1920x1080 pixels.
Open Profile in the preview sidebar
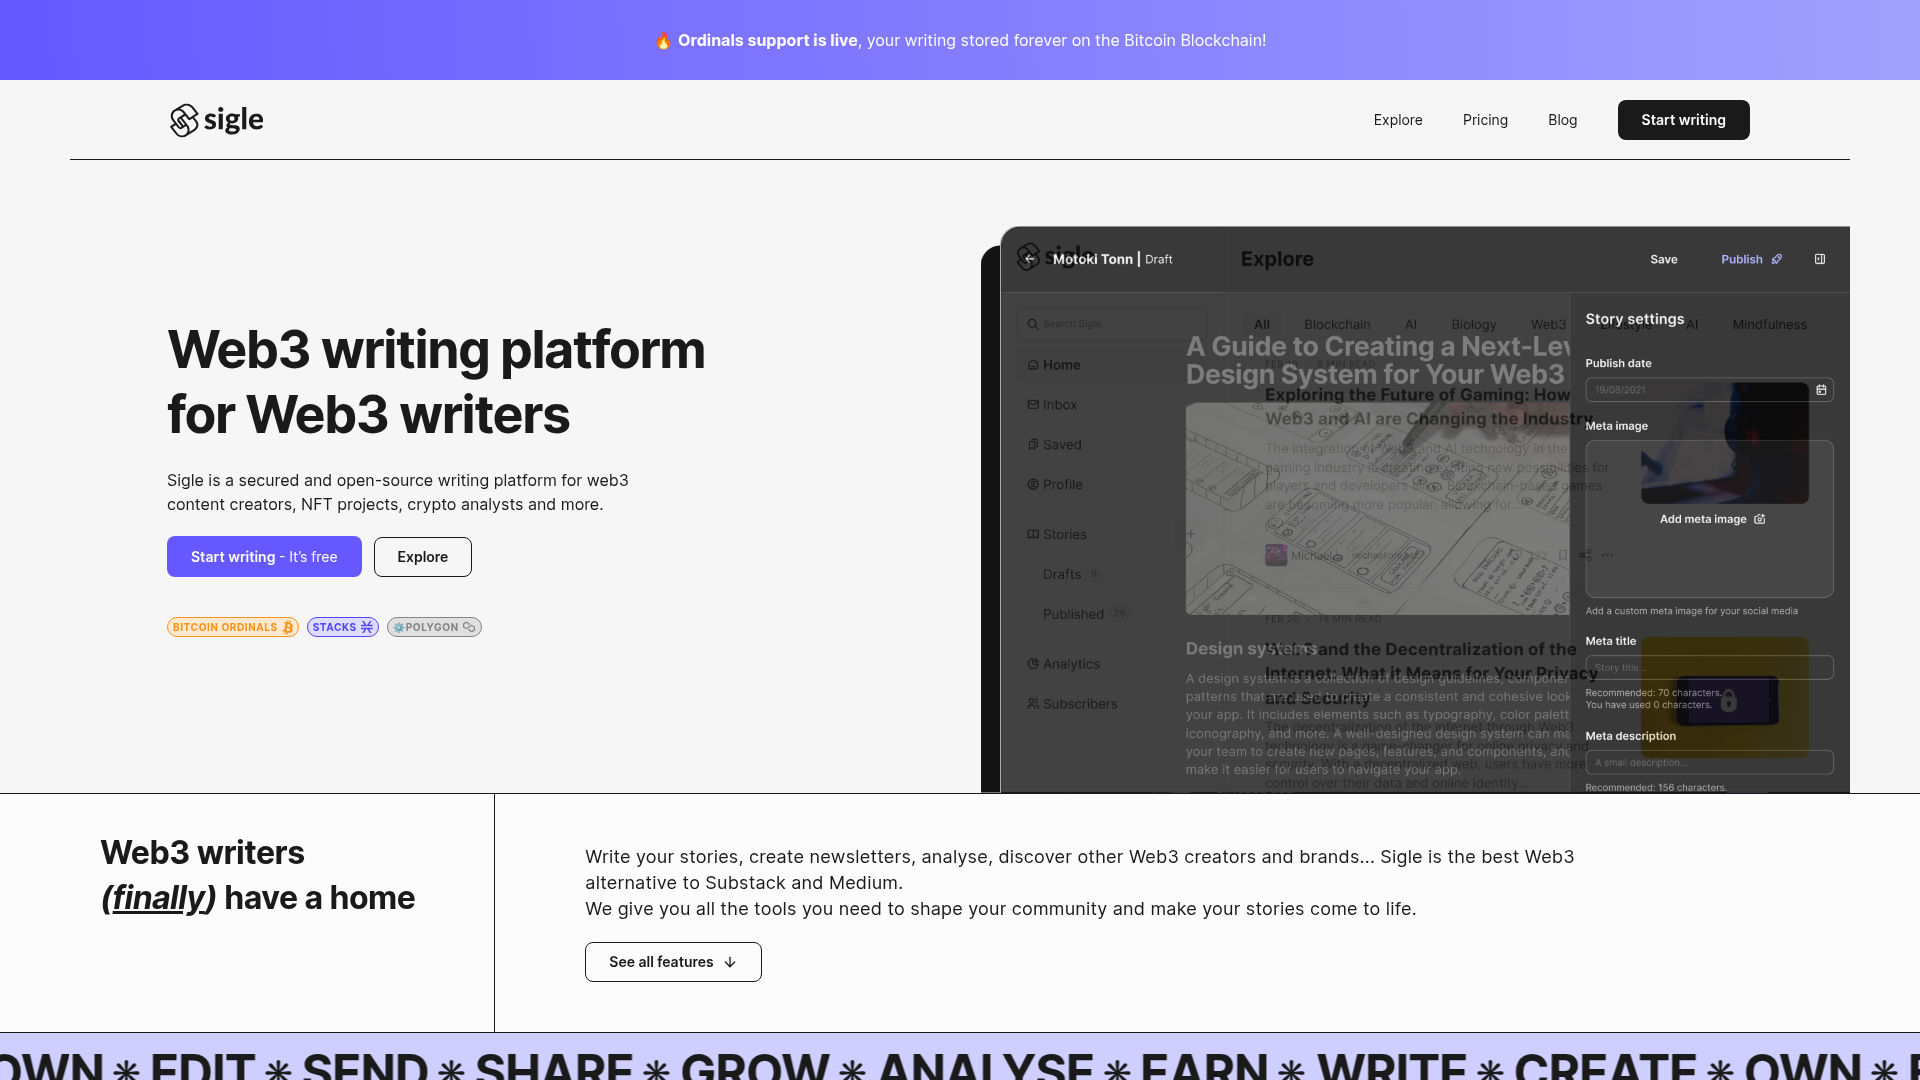(1055, 485)
